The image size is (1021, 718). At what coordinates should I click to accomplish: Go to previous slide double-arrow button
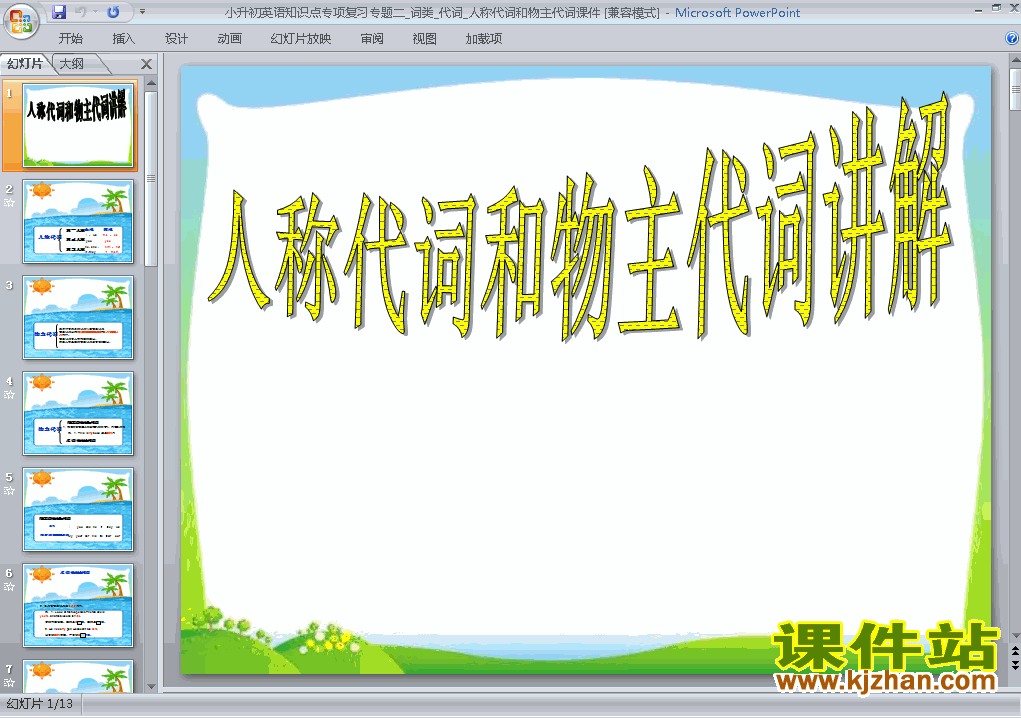pyautogui.click(x=1015, y=651)
